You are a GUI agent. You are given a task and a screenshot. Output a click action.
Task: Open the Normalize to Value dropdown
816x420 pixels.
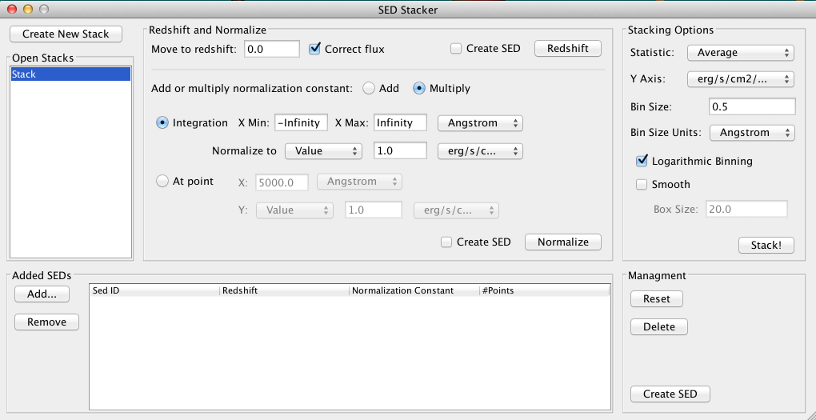click(x=323, y=151)
